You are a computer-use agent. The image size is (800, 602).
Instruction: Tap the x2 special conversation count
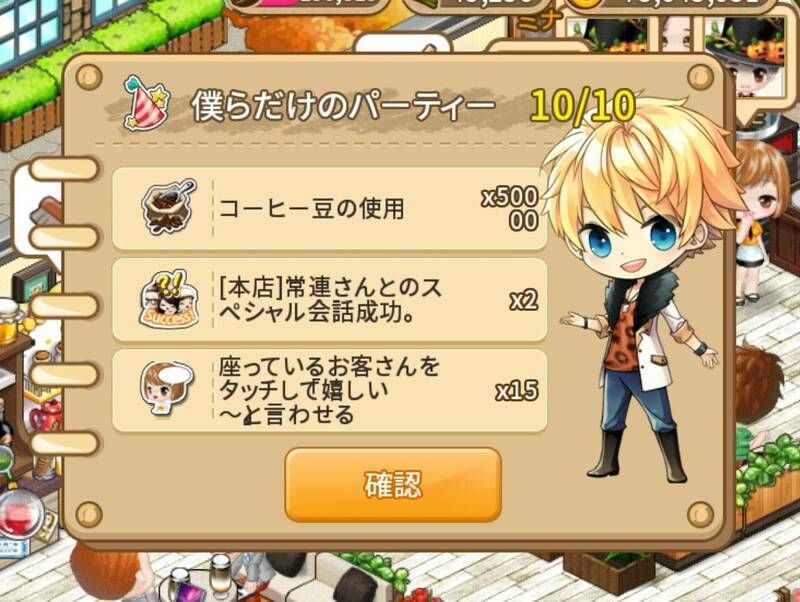point(524,300)
